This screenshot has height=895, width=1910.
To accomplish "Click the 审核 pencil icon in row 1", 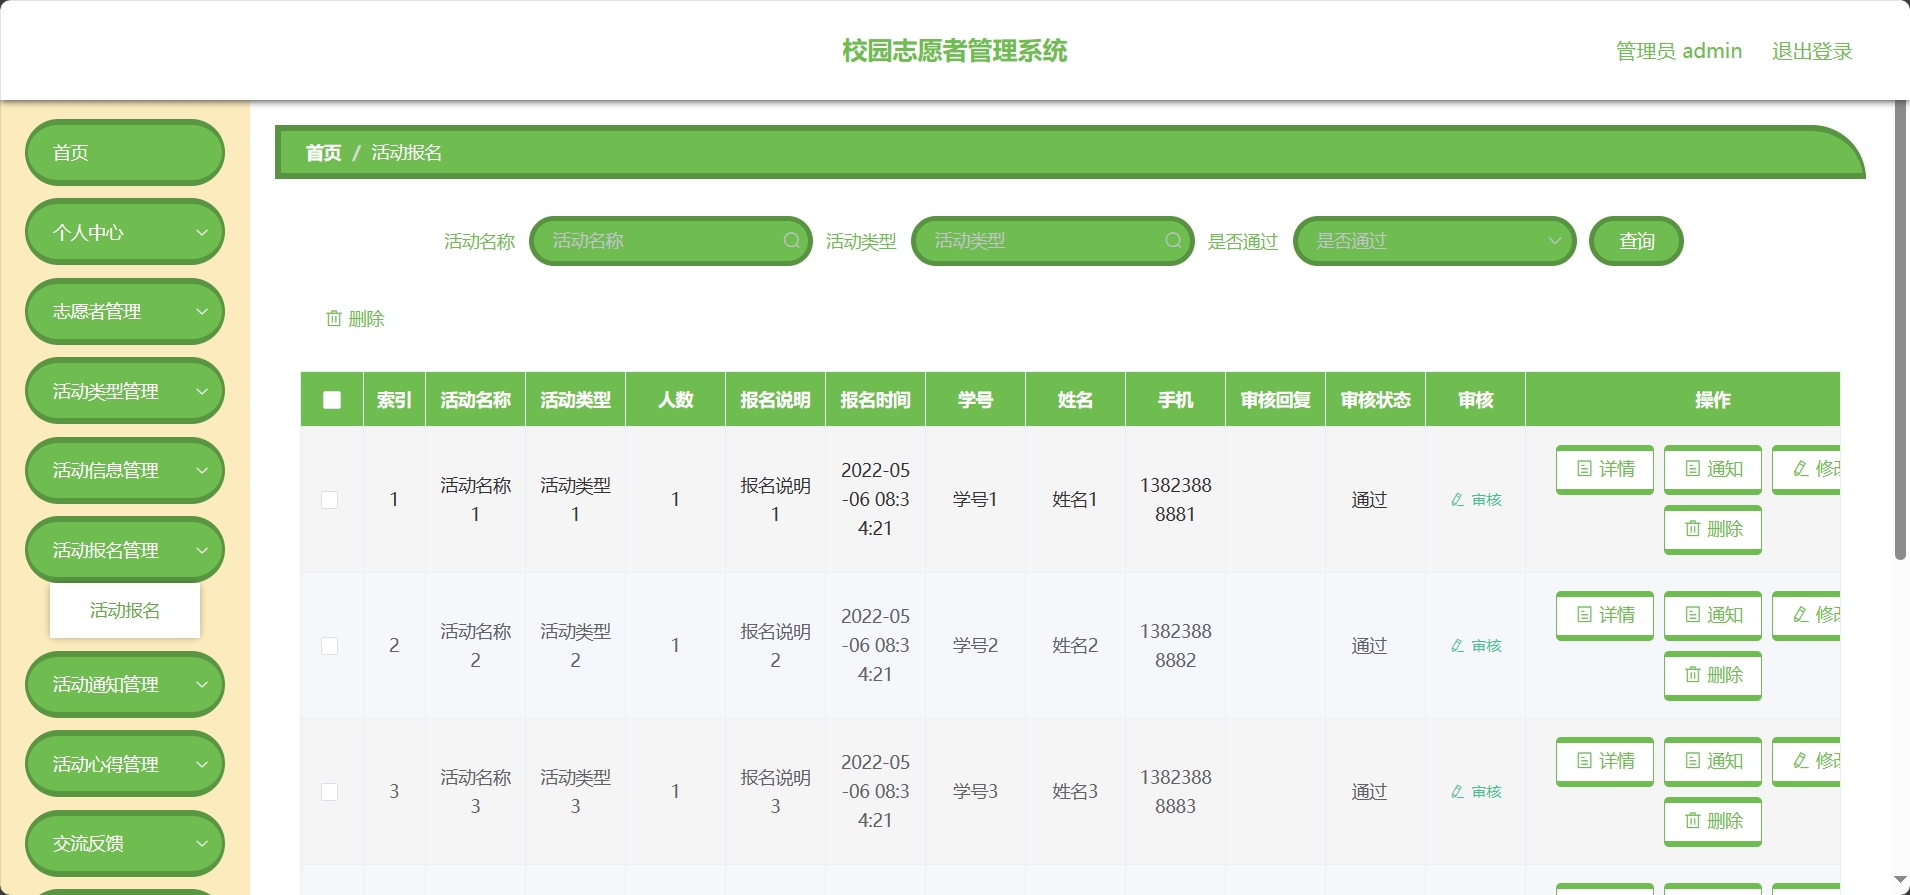I will click(1476, 500).
